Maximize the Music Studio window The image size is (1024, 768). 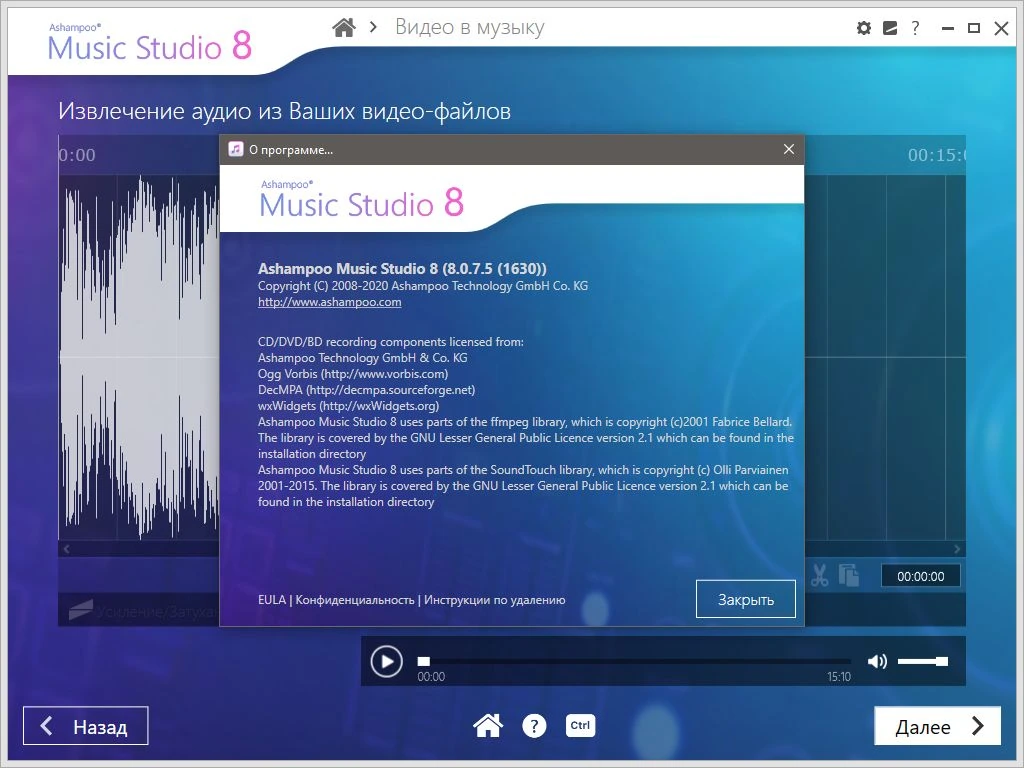974,28
